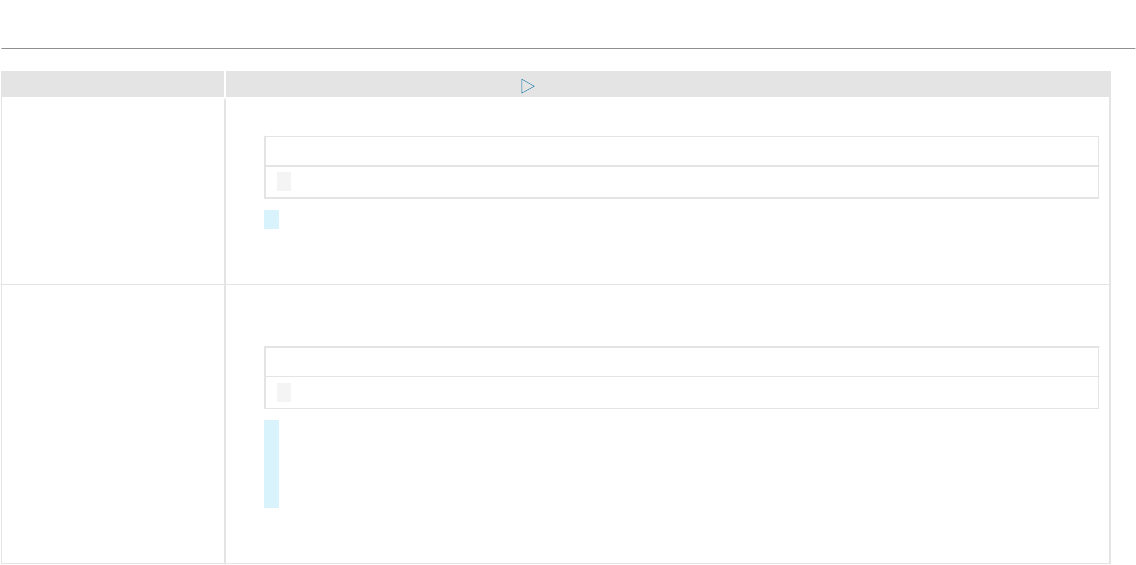This screenshot has width=1136, height=565.
Task: Select the wide gray header cell with triangle
Action: 667,83
